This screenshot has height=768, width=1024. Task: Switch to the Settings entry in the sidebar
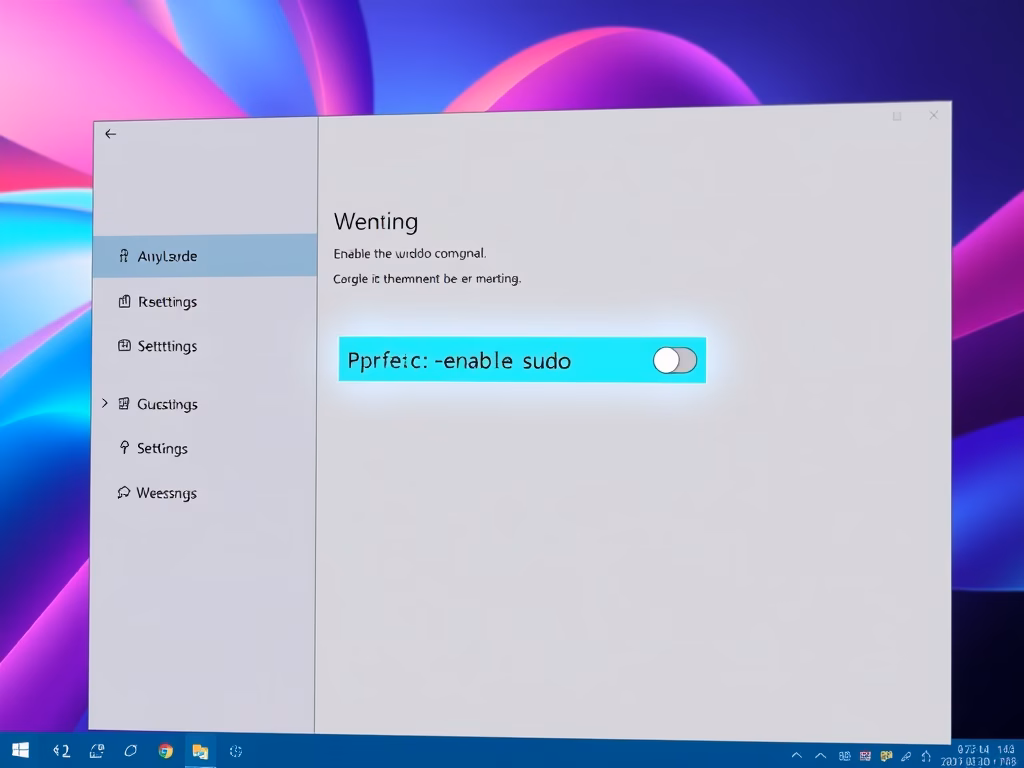coord(162,448)
